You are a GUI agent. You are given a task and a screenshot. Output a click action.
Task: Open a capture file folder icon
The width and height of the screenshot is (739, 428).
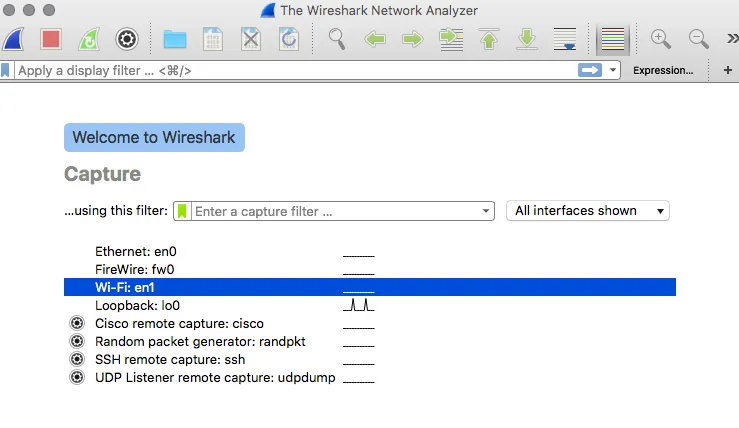[175, 39]
